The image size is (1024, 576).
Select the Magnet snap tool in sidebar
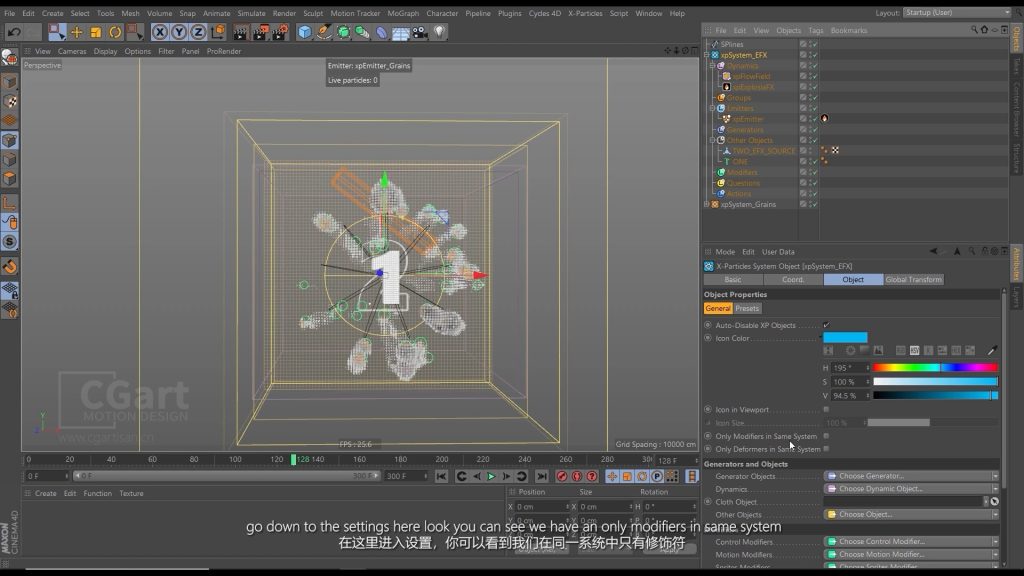click(x=10, y=266)
